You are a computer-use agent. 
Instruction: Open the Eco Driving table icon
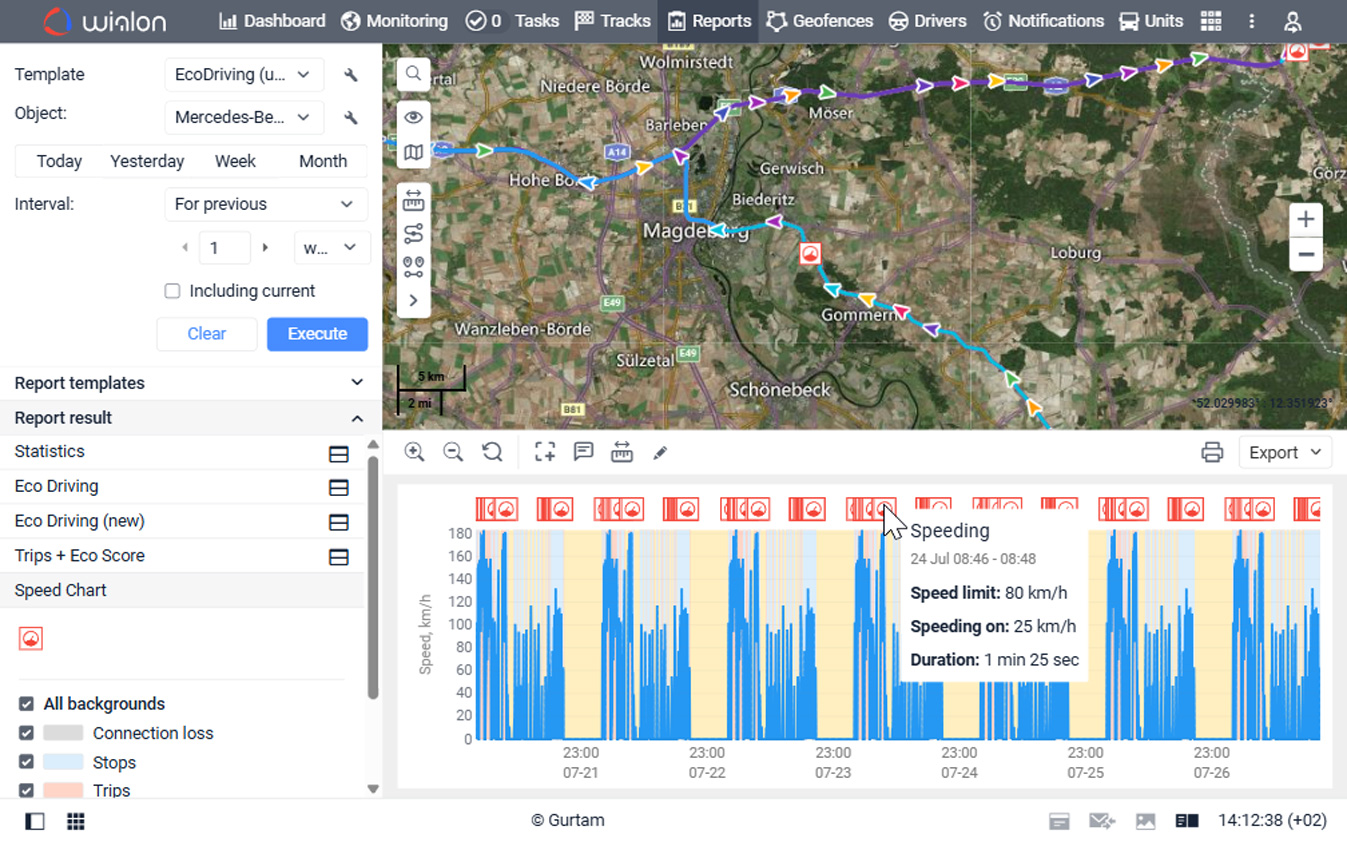point(339,487)
